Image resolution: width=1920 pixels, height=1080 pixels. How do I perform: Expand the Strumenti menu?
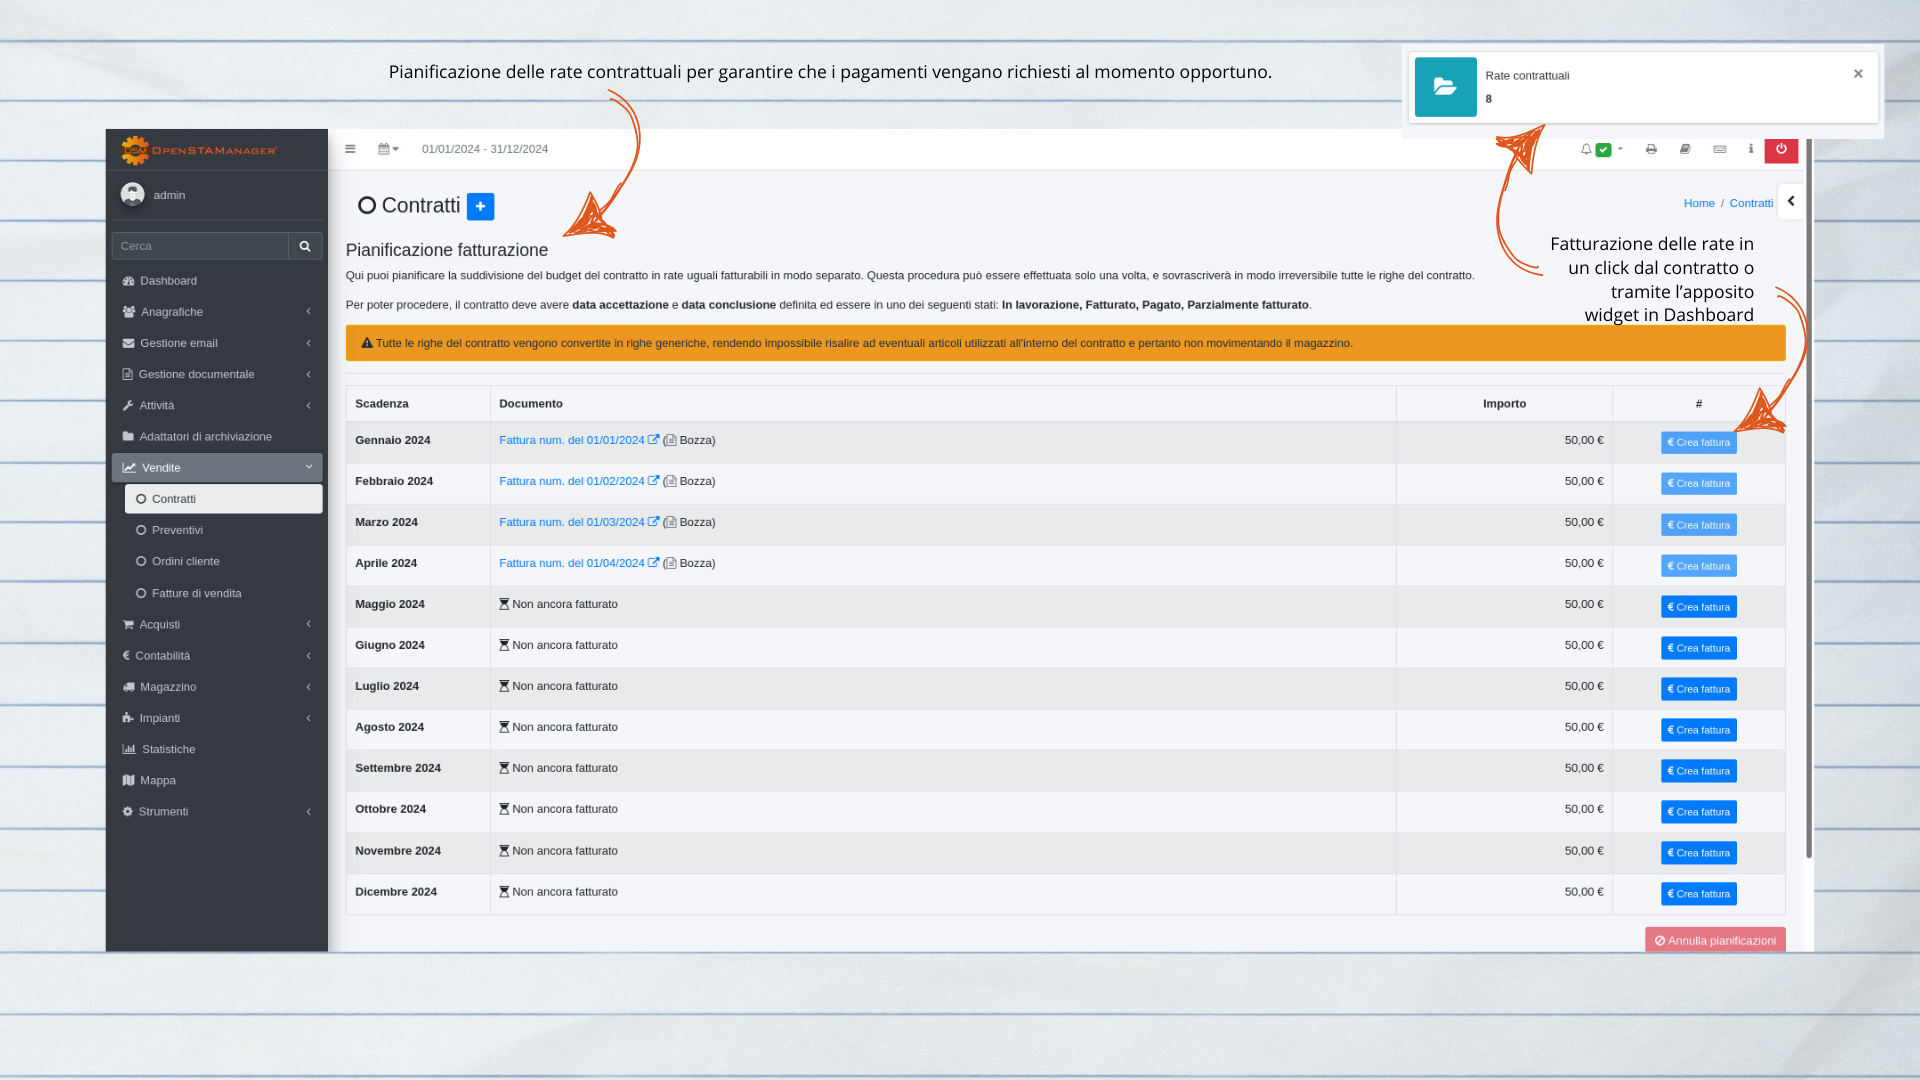(217, 812)
